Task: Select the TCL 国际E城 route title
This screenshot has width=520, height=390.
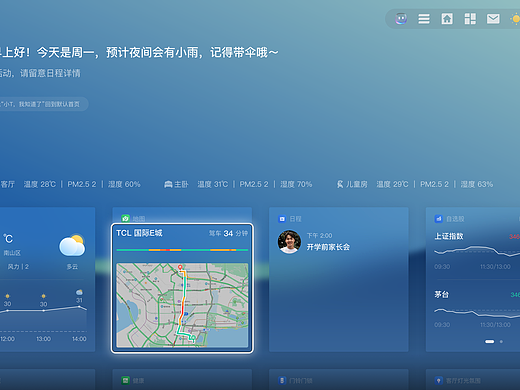Action: coord(139,233)
